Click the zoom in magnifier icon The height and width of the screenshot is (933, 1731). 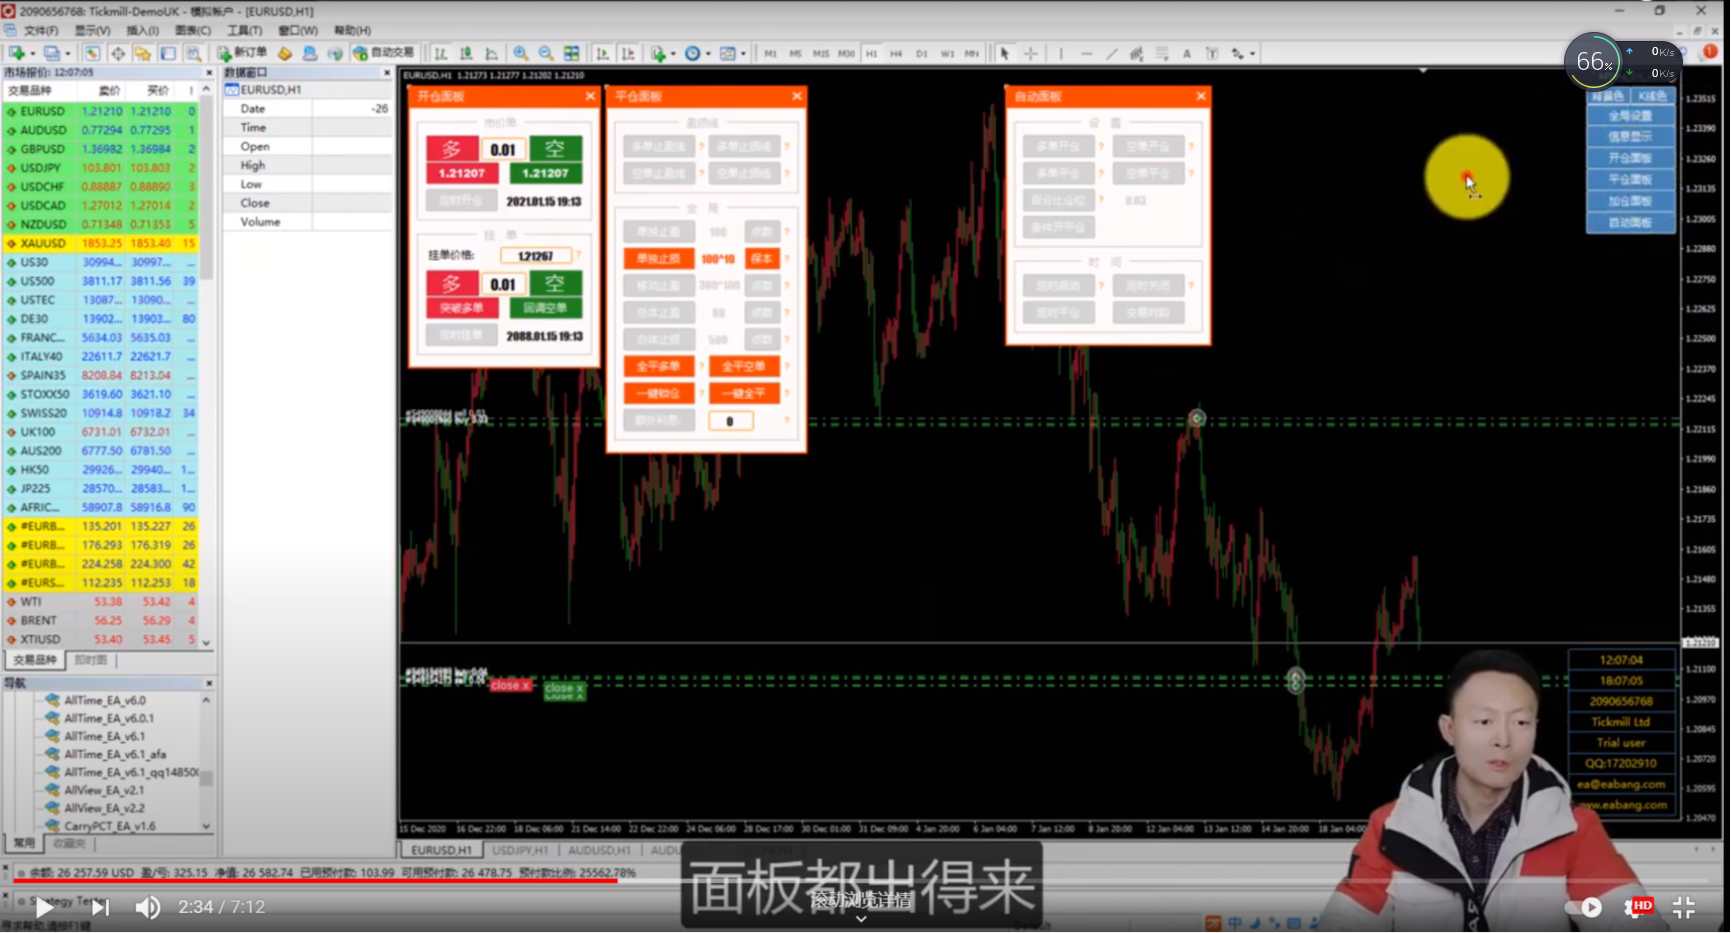pyautogui.click(x=520, y=53)
